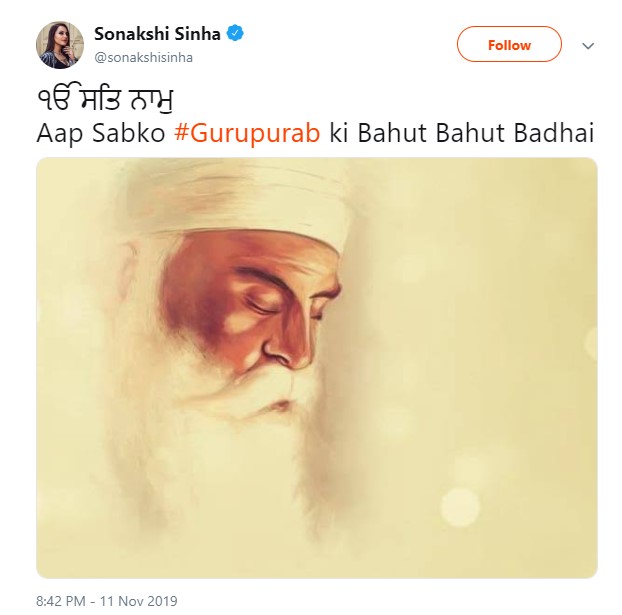The image size is (622, 615).
Task: Open the #Gurupurab hashtag
Action: point(247,133)
